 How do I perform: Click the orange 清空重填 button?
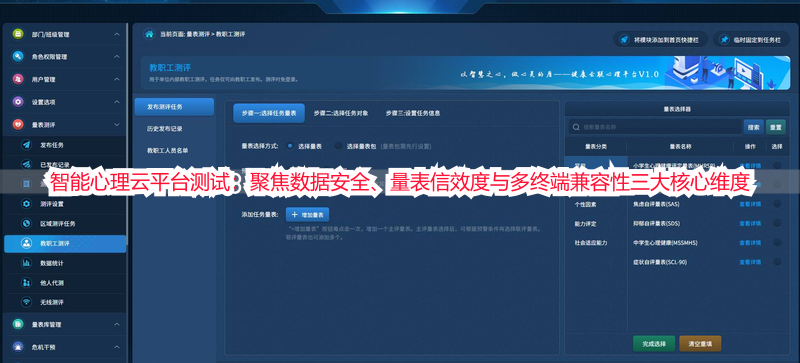[x=700, y=344]
